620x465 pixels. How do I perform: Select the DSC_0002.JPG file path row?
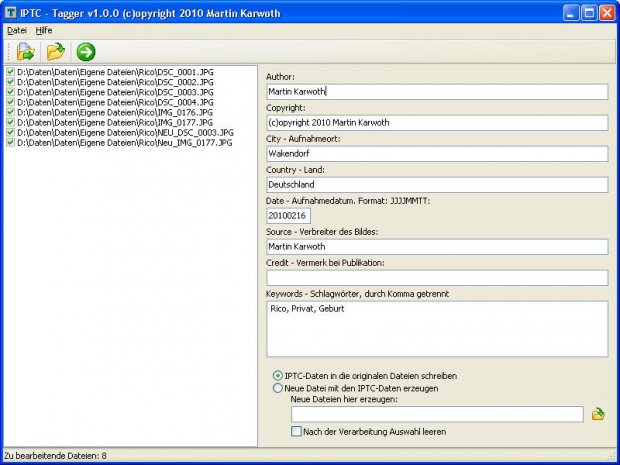115,82
